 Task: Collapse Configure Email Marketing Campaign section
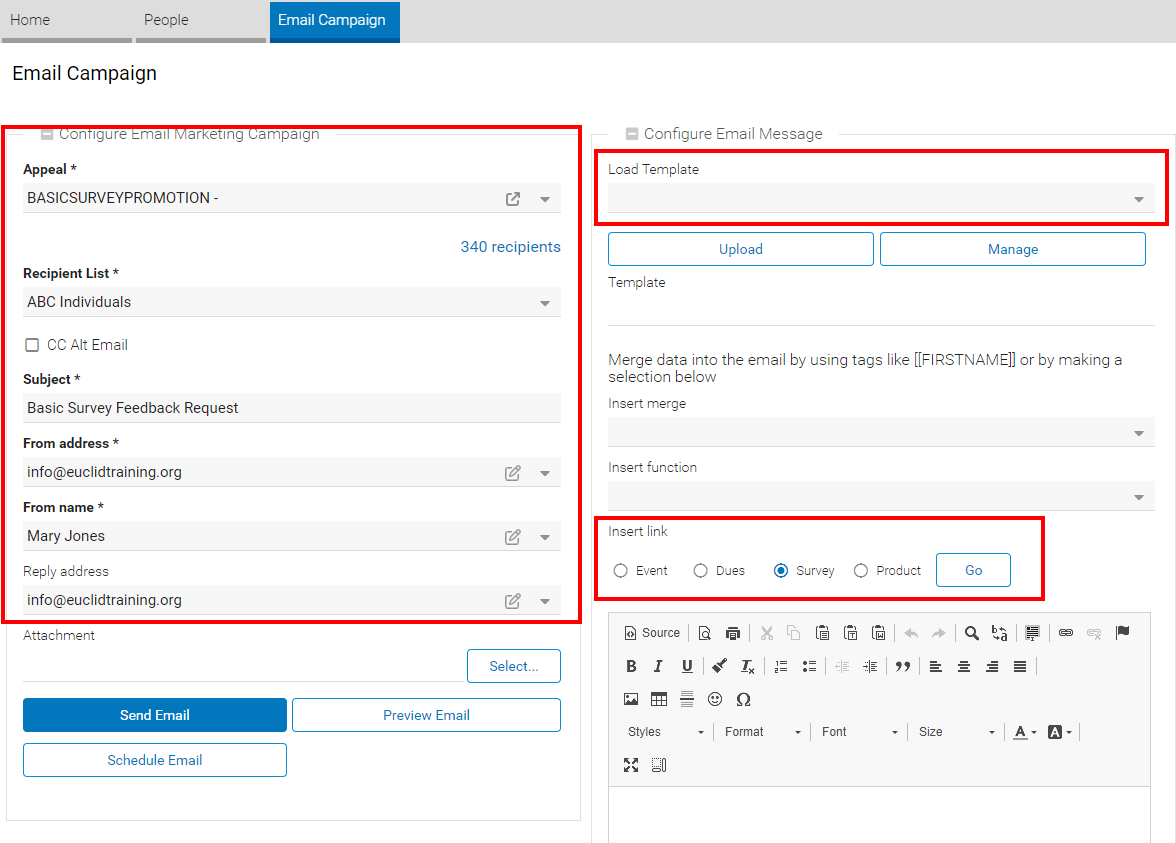click(47, 134)
